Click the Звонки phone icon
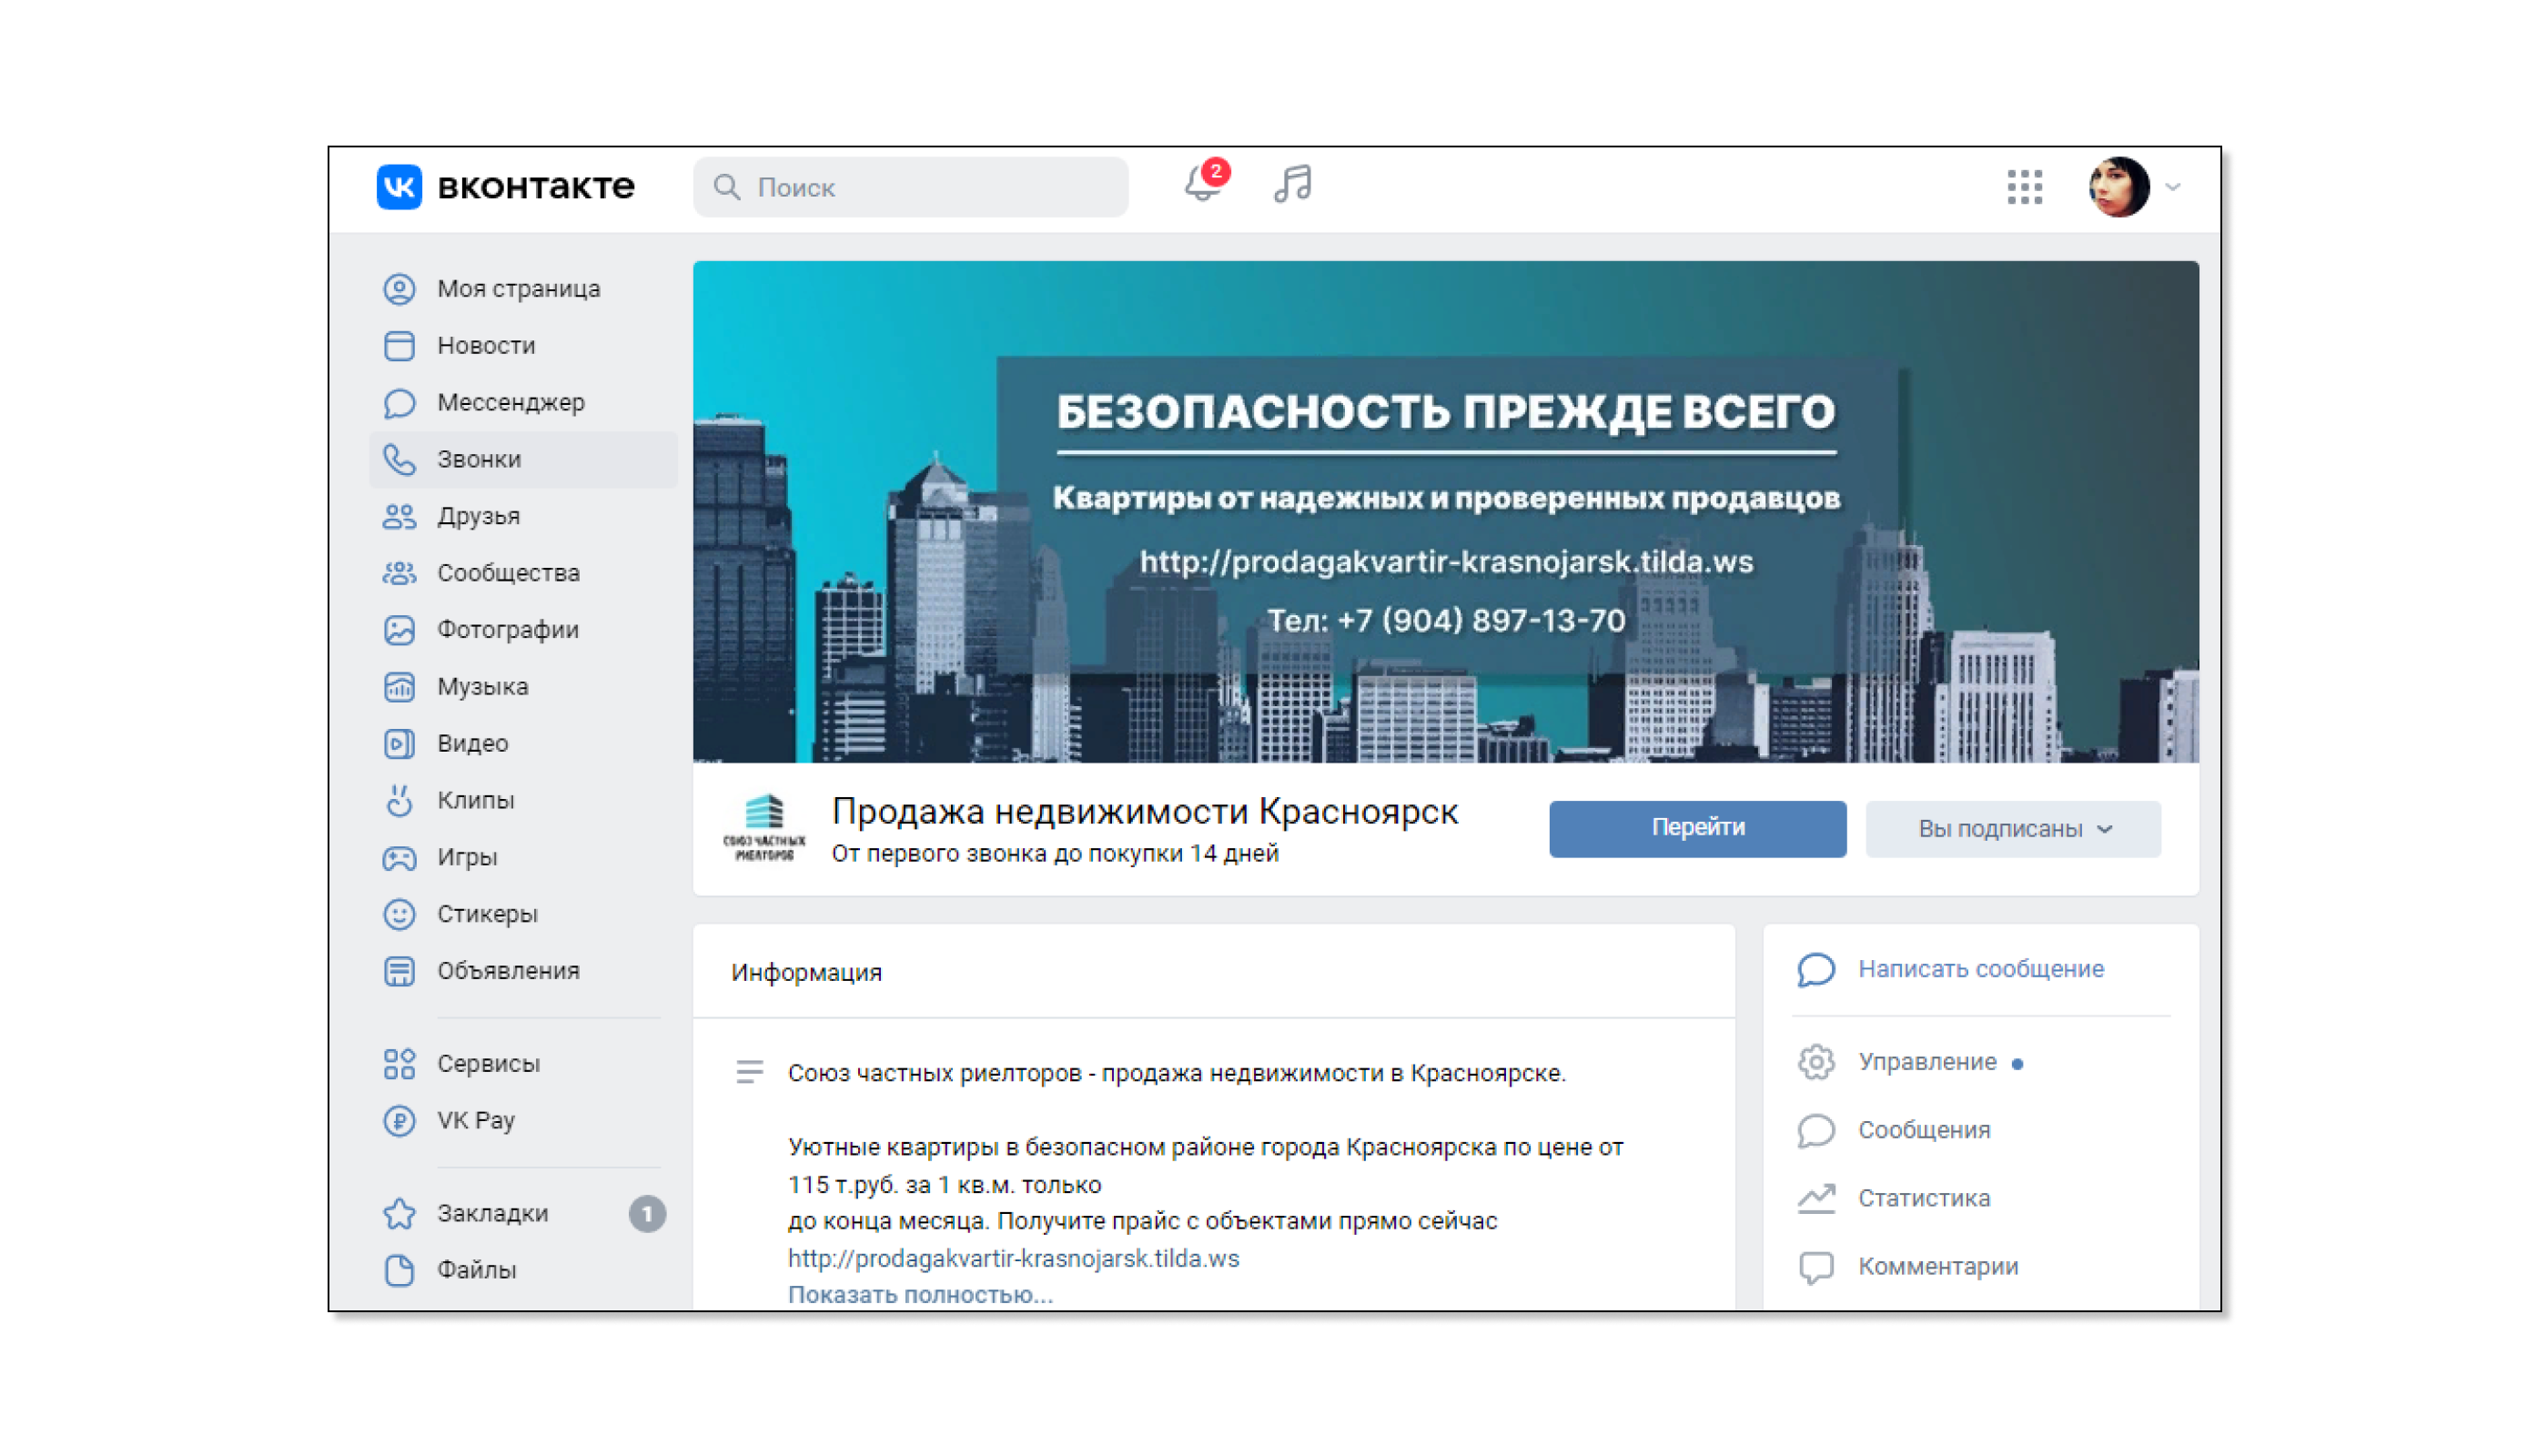The image size is (2548, 1456). (x=399, y=460)
